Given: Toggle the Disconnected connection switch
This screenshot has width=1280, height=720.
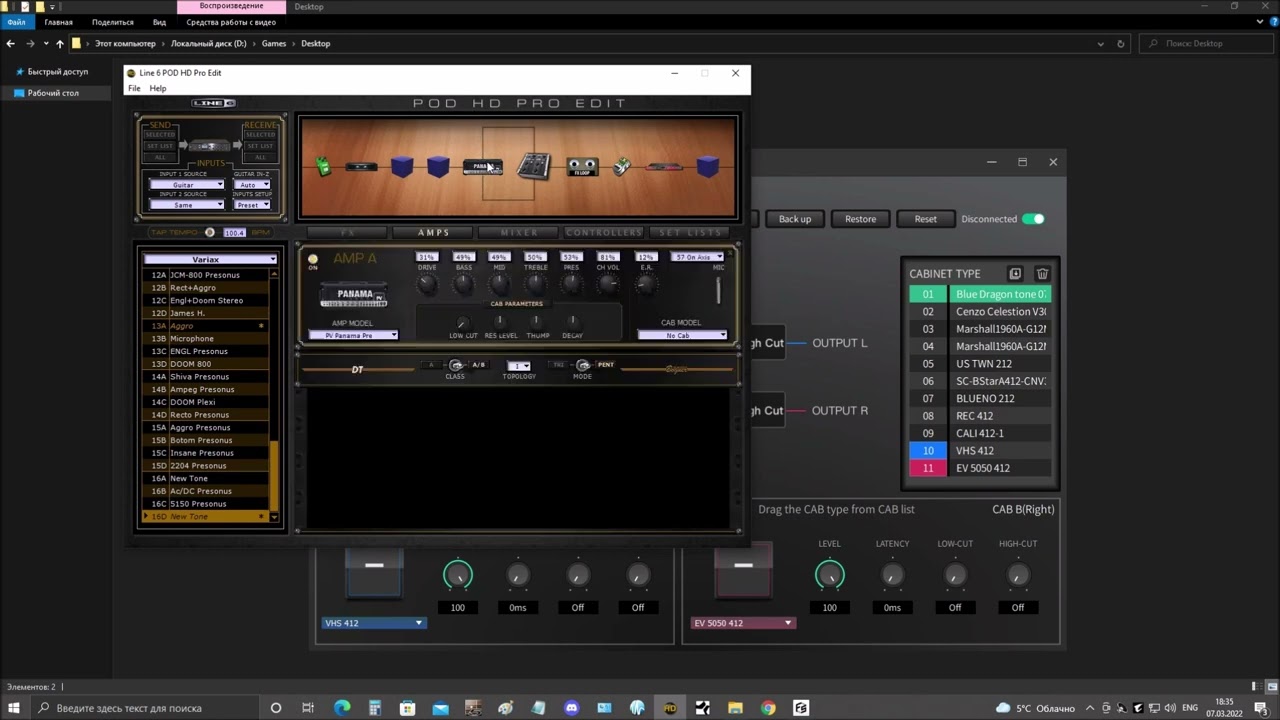Looking at the screenshot, I should [x=1033, y=219].
